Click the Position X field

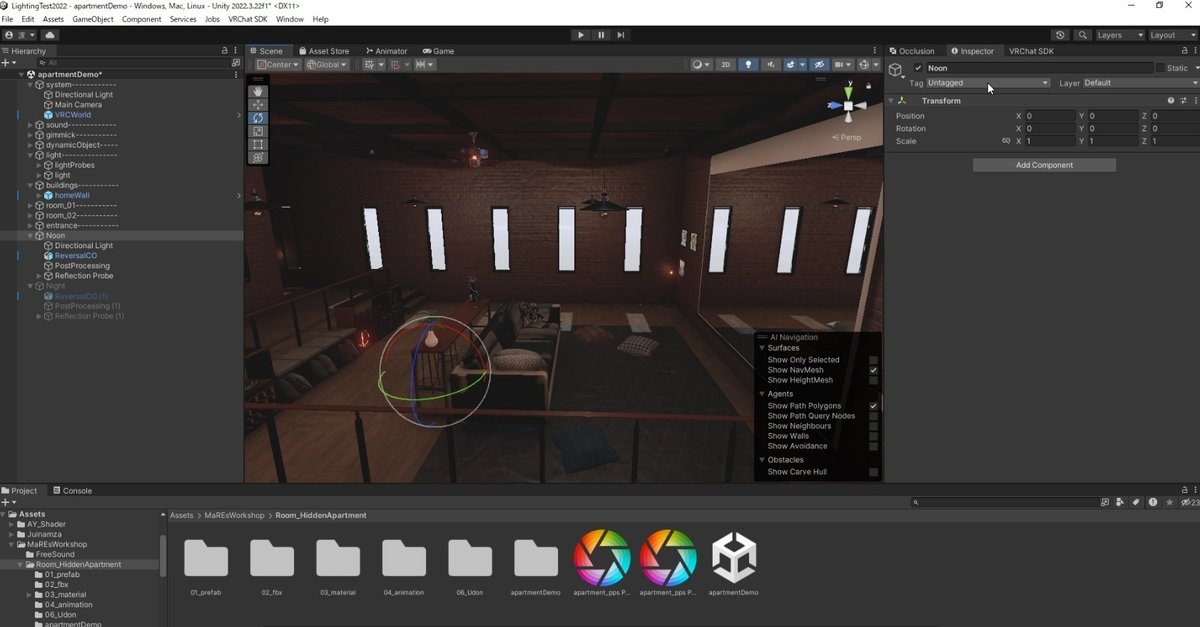pos(1050,116)
